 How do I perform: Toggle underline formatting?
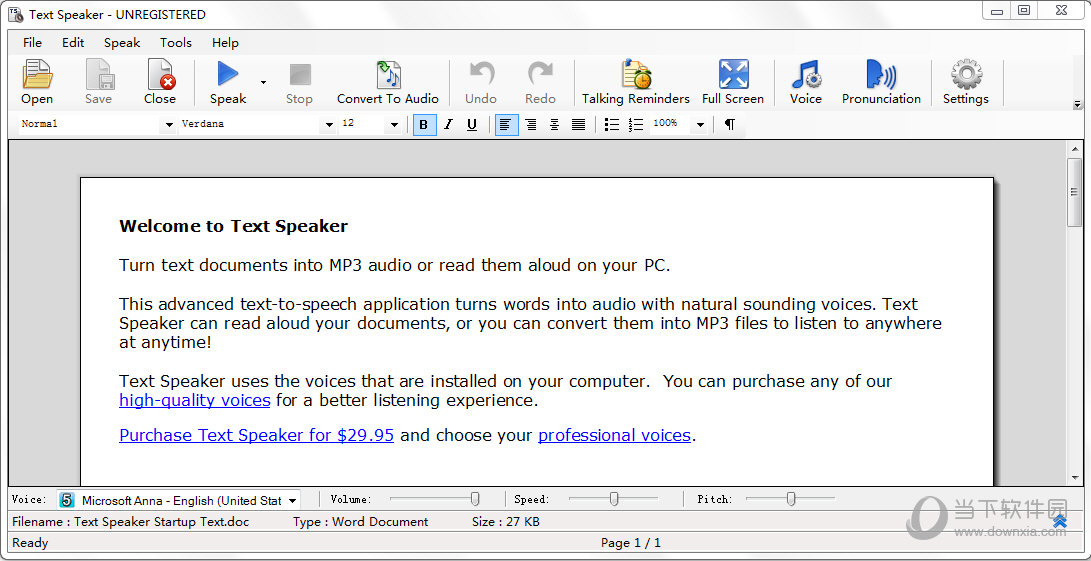click(472, 125)
